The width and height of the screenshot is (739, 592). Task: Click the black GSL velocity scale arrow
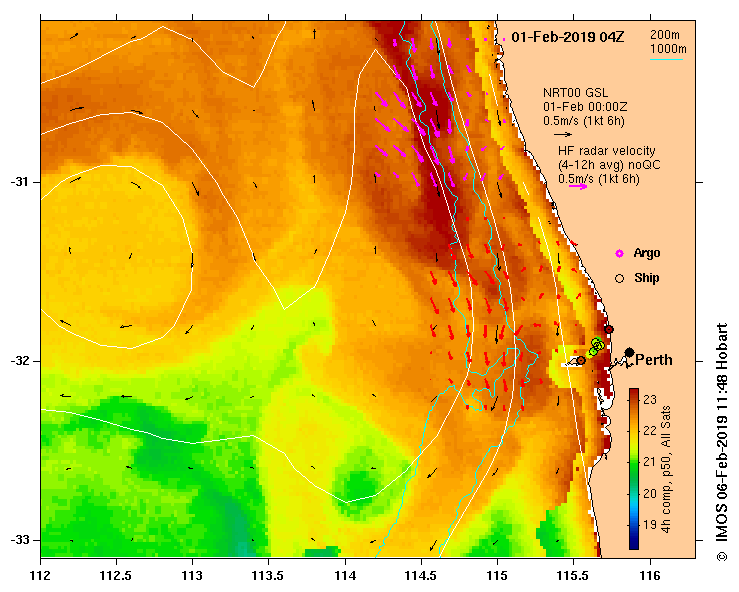click(563, 134)
